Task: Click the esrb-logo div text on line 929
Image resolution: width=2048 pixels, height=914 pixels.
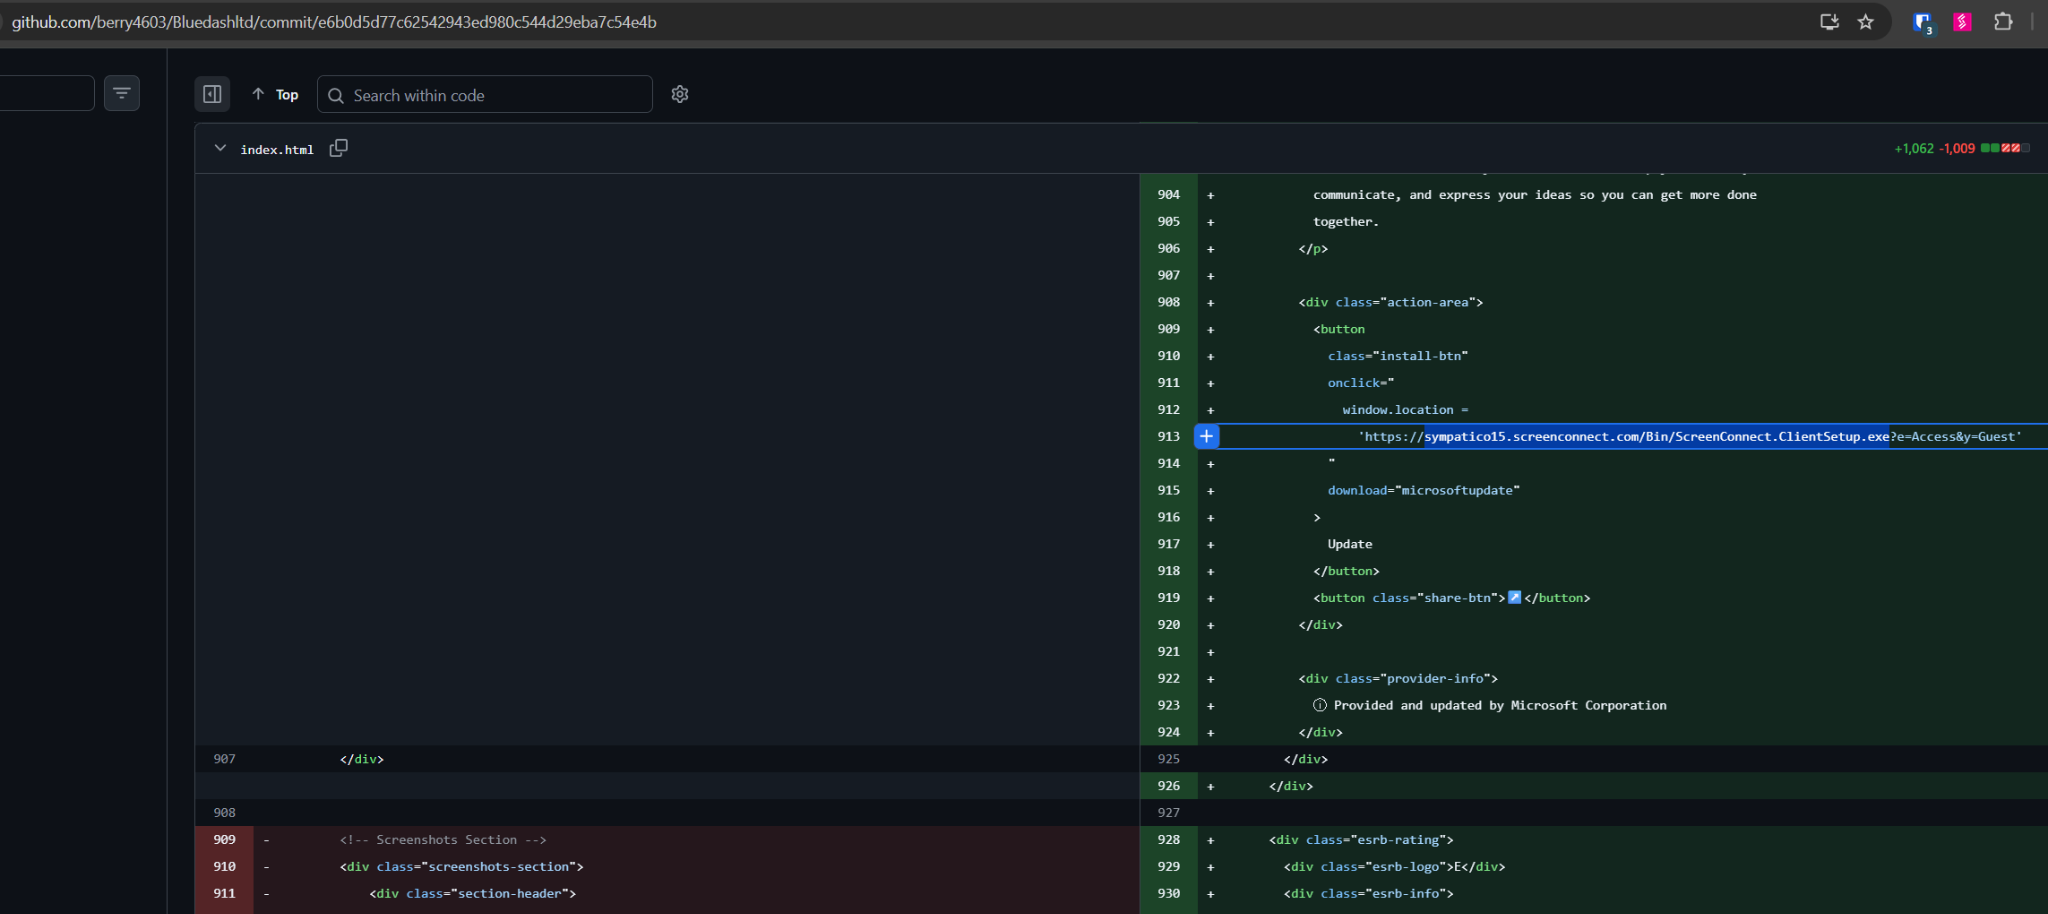Action: [x=1394, y=867]
